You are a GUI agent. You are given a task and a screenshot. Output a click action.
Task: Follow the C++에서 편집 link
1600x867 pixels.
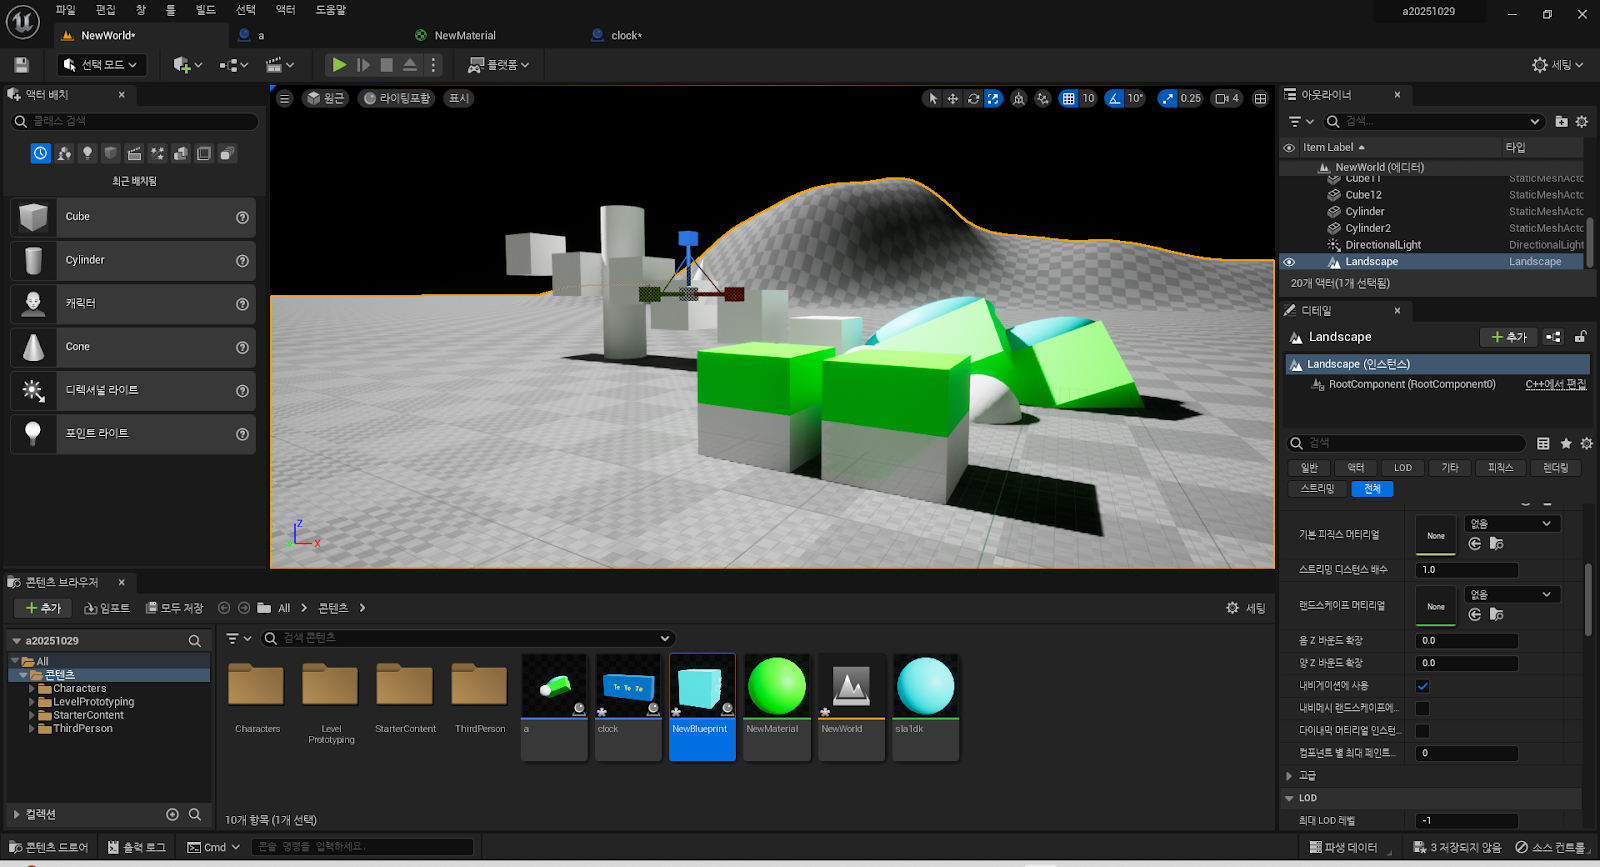coord(1556,384)
